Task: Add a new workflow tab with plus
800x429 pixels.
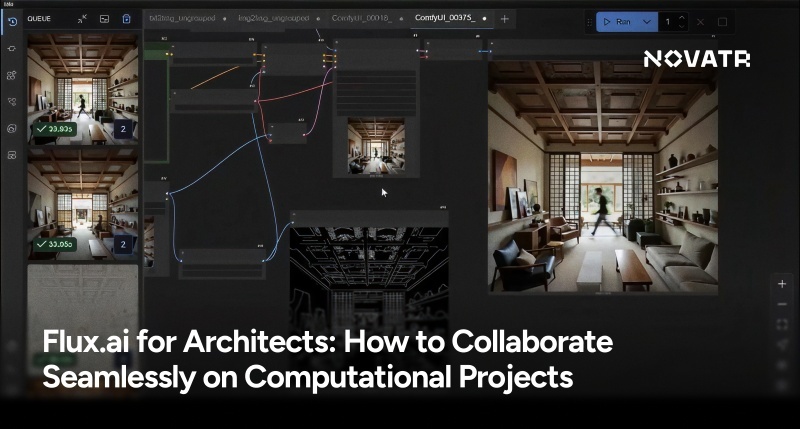Action: [x=504, y=18]
